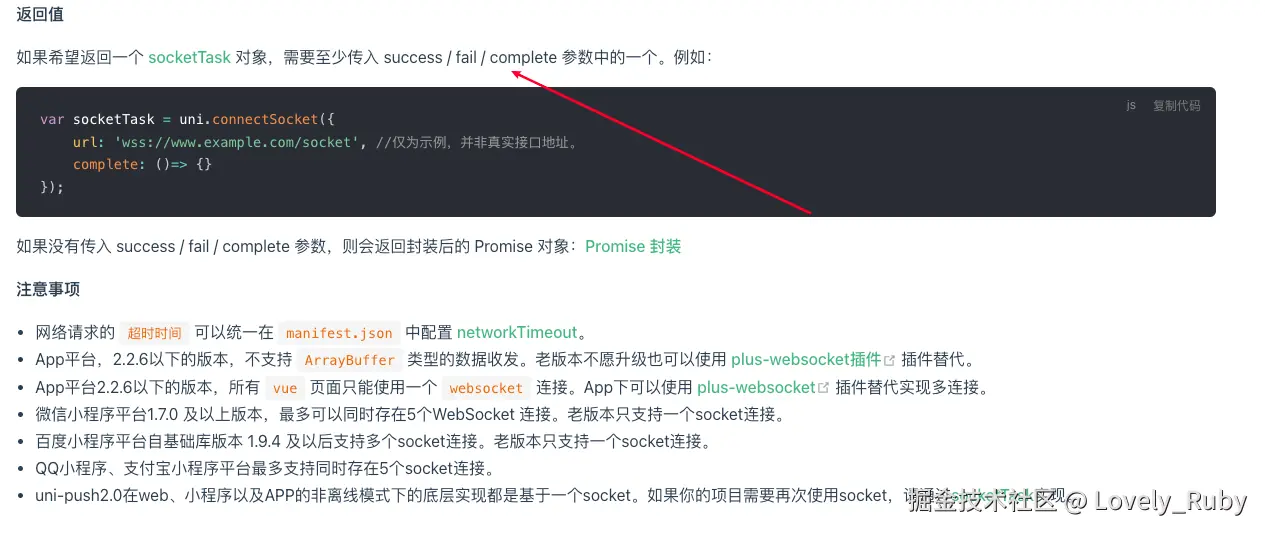The height and width of the screenshot is (533, 1265).
Task: Click external-link icon after plus-websocket插件
Action: (x=889, y=360)
